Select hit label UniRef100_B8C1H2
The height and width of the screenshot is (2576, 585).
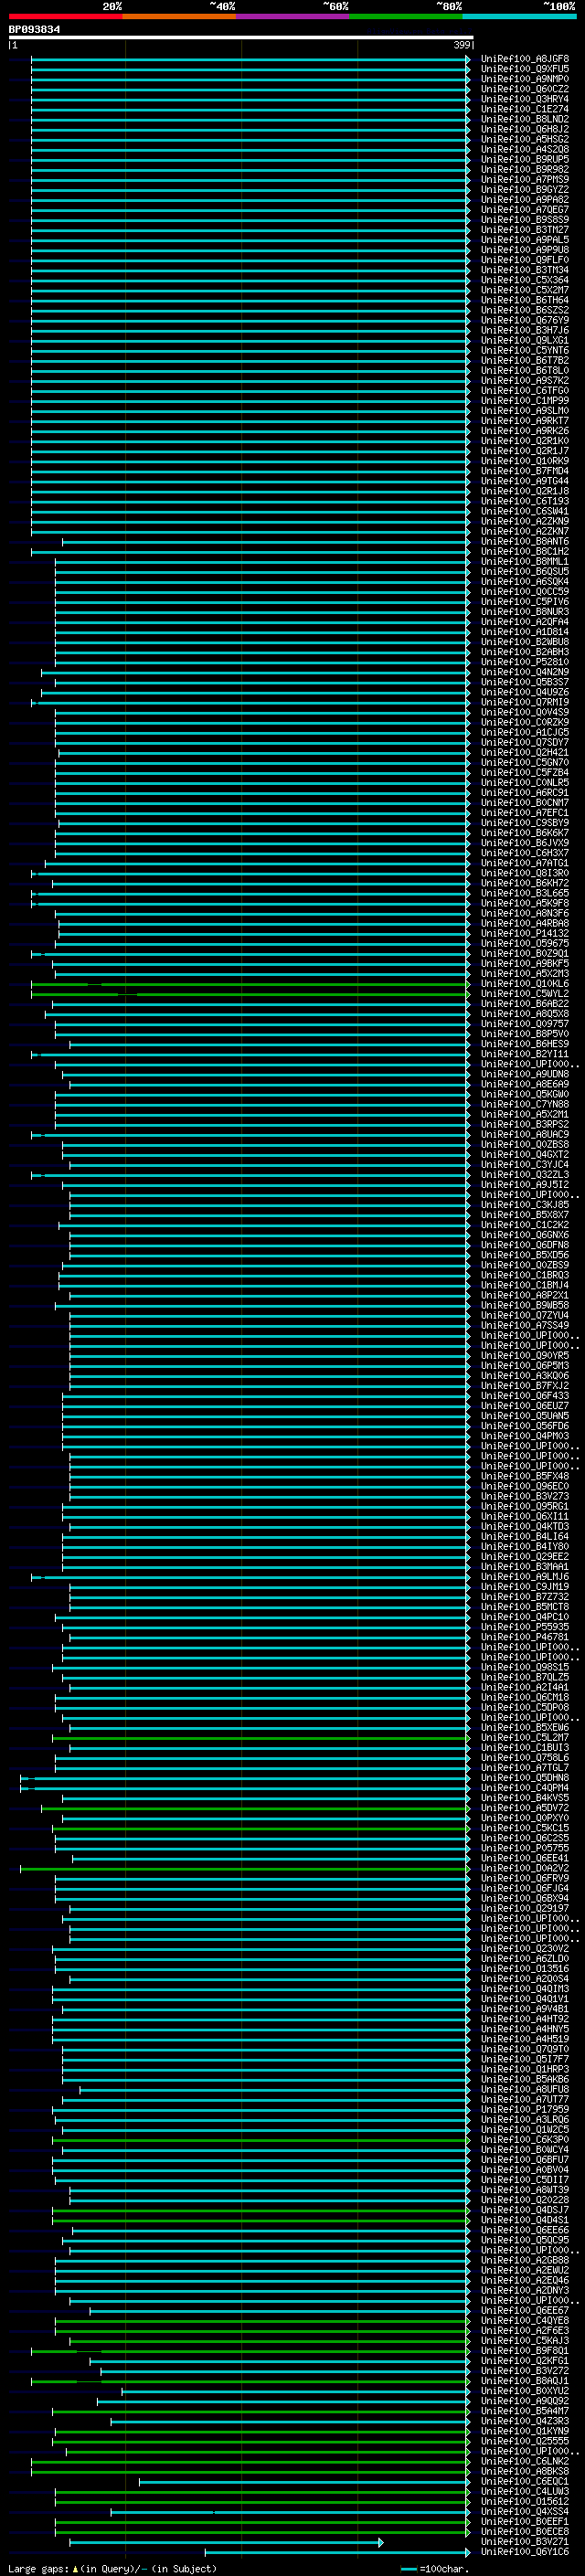[x=525, y=551]
